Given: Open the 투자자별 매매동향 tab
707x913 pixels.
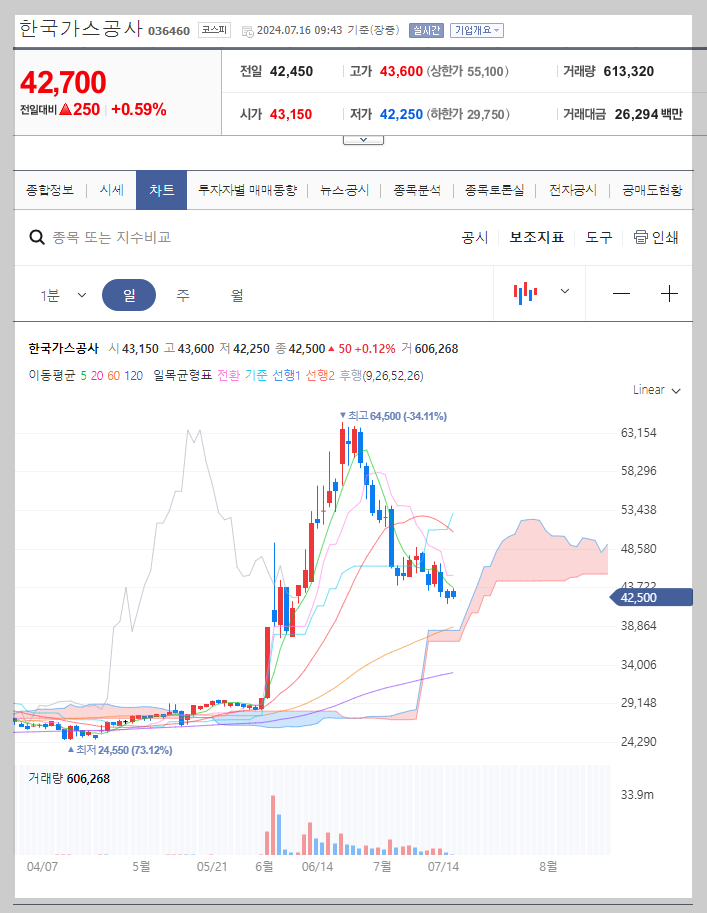Looking at the screenshot, I should 248,190.
